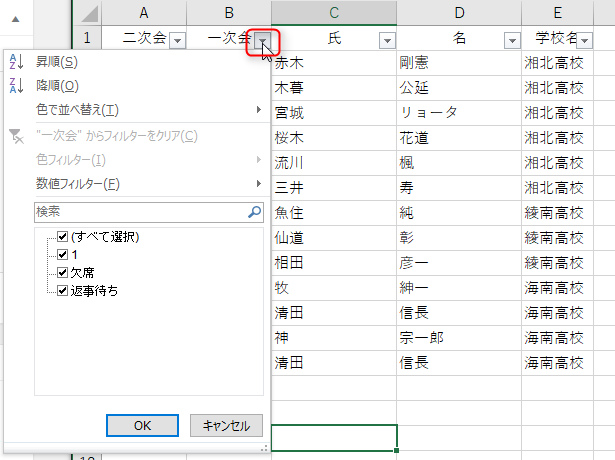Viewport: 615px width, 460px height.
Task: Click the 検索 search field
Action: 149,212
